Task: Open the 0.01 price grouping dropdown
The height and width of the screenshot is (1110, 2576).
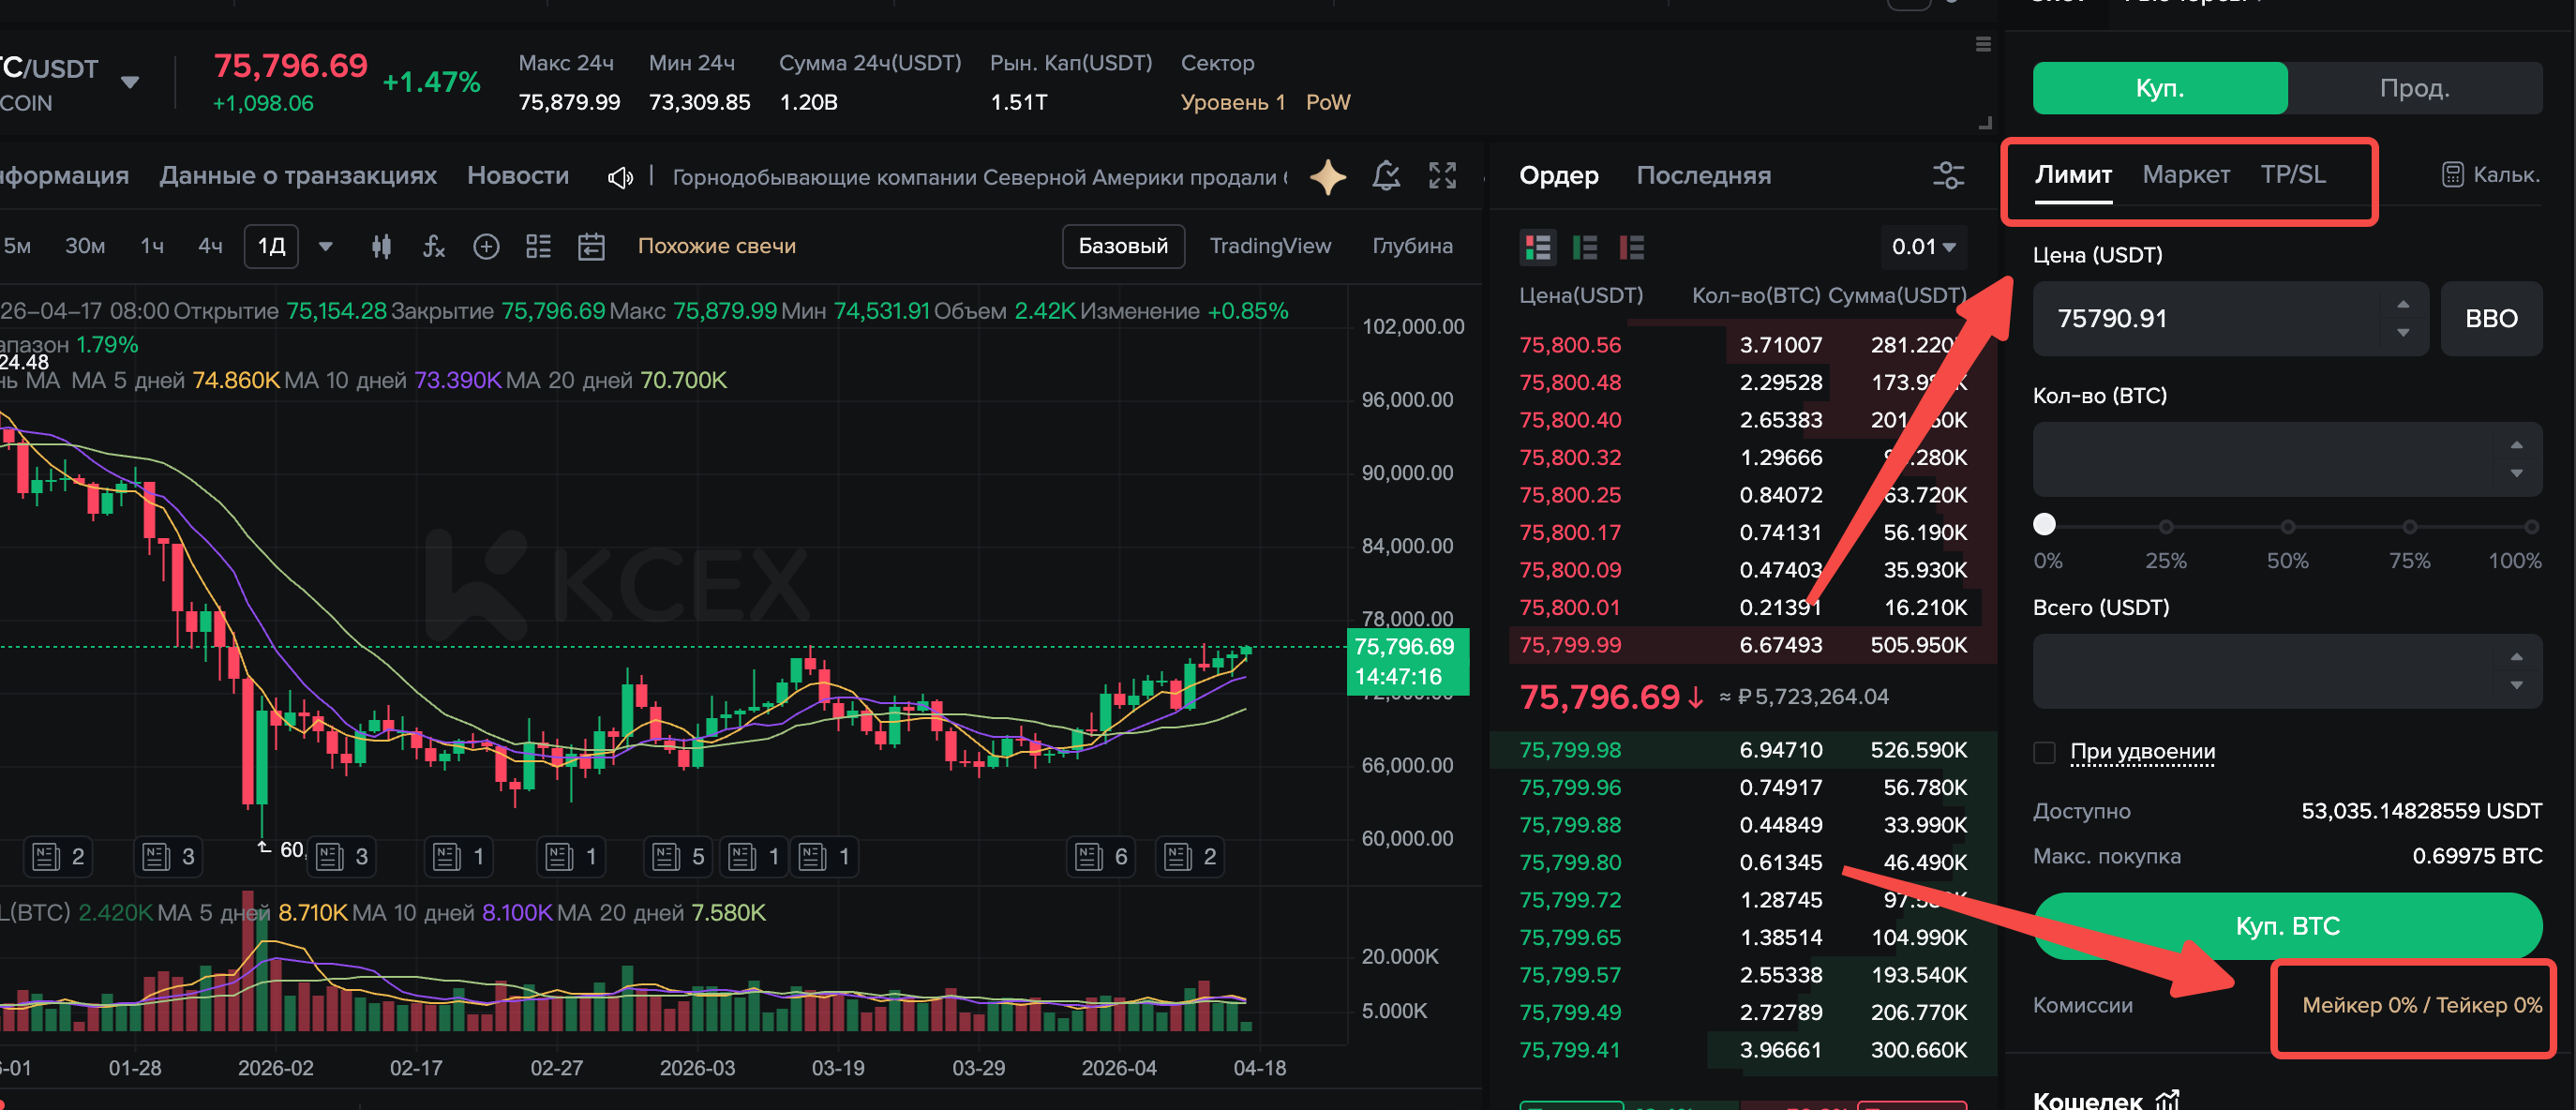Action: (x=1922, y=247)
